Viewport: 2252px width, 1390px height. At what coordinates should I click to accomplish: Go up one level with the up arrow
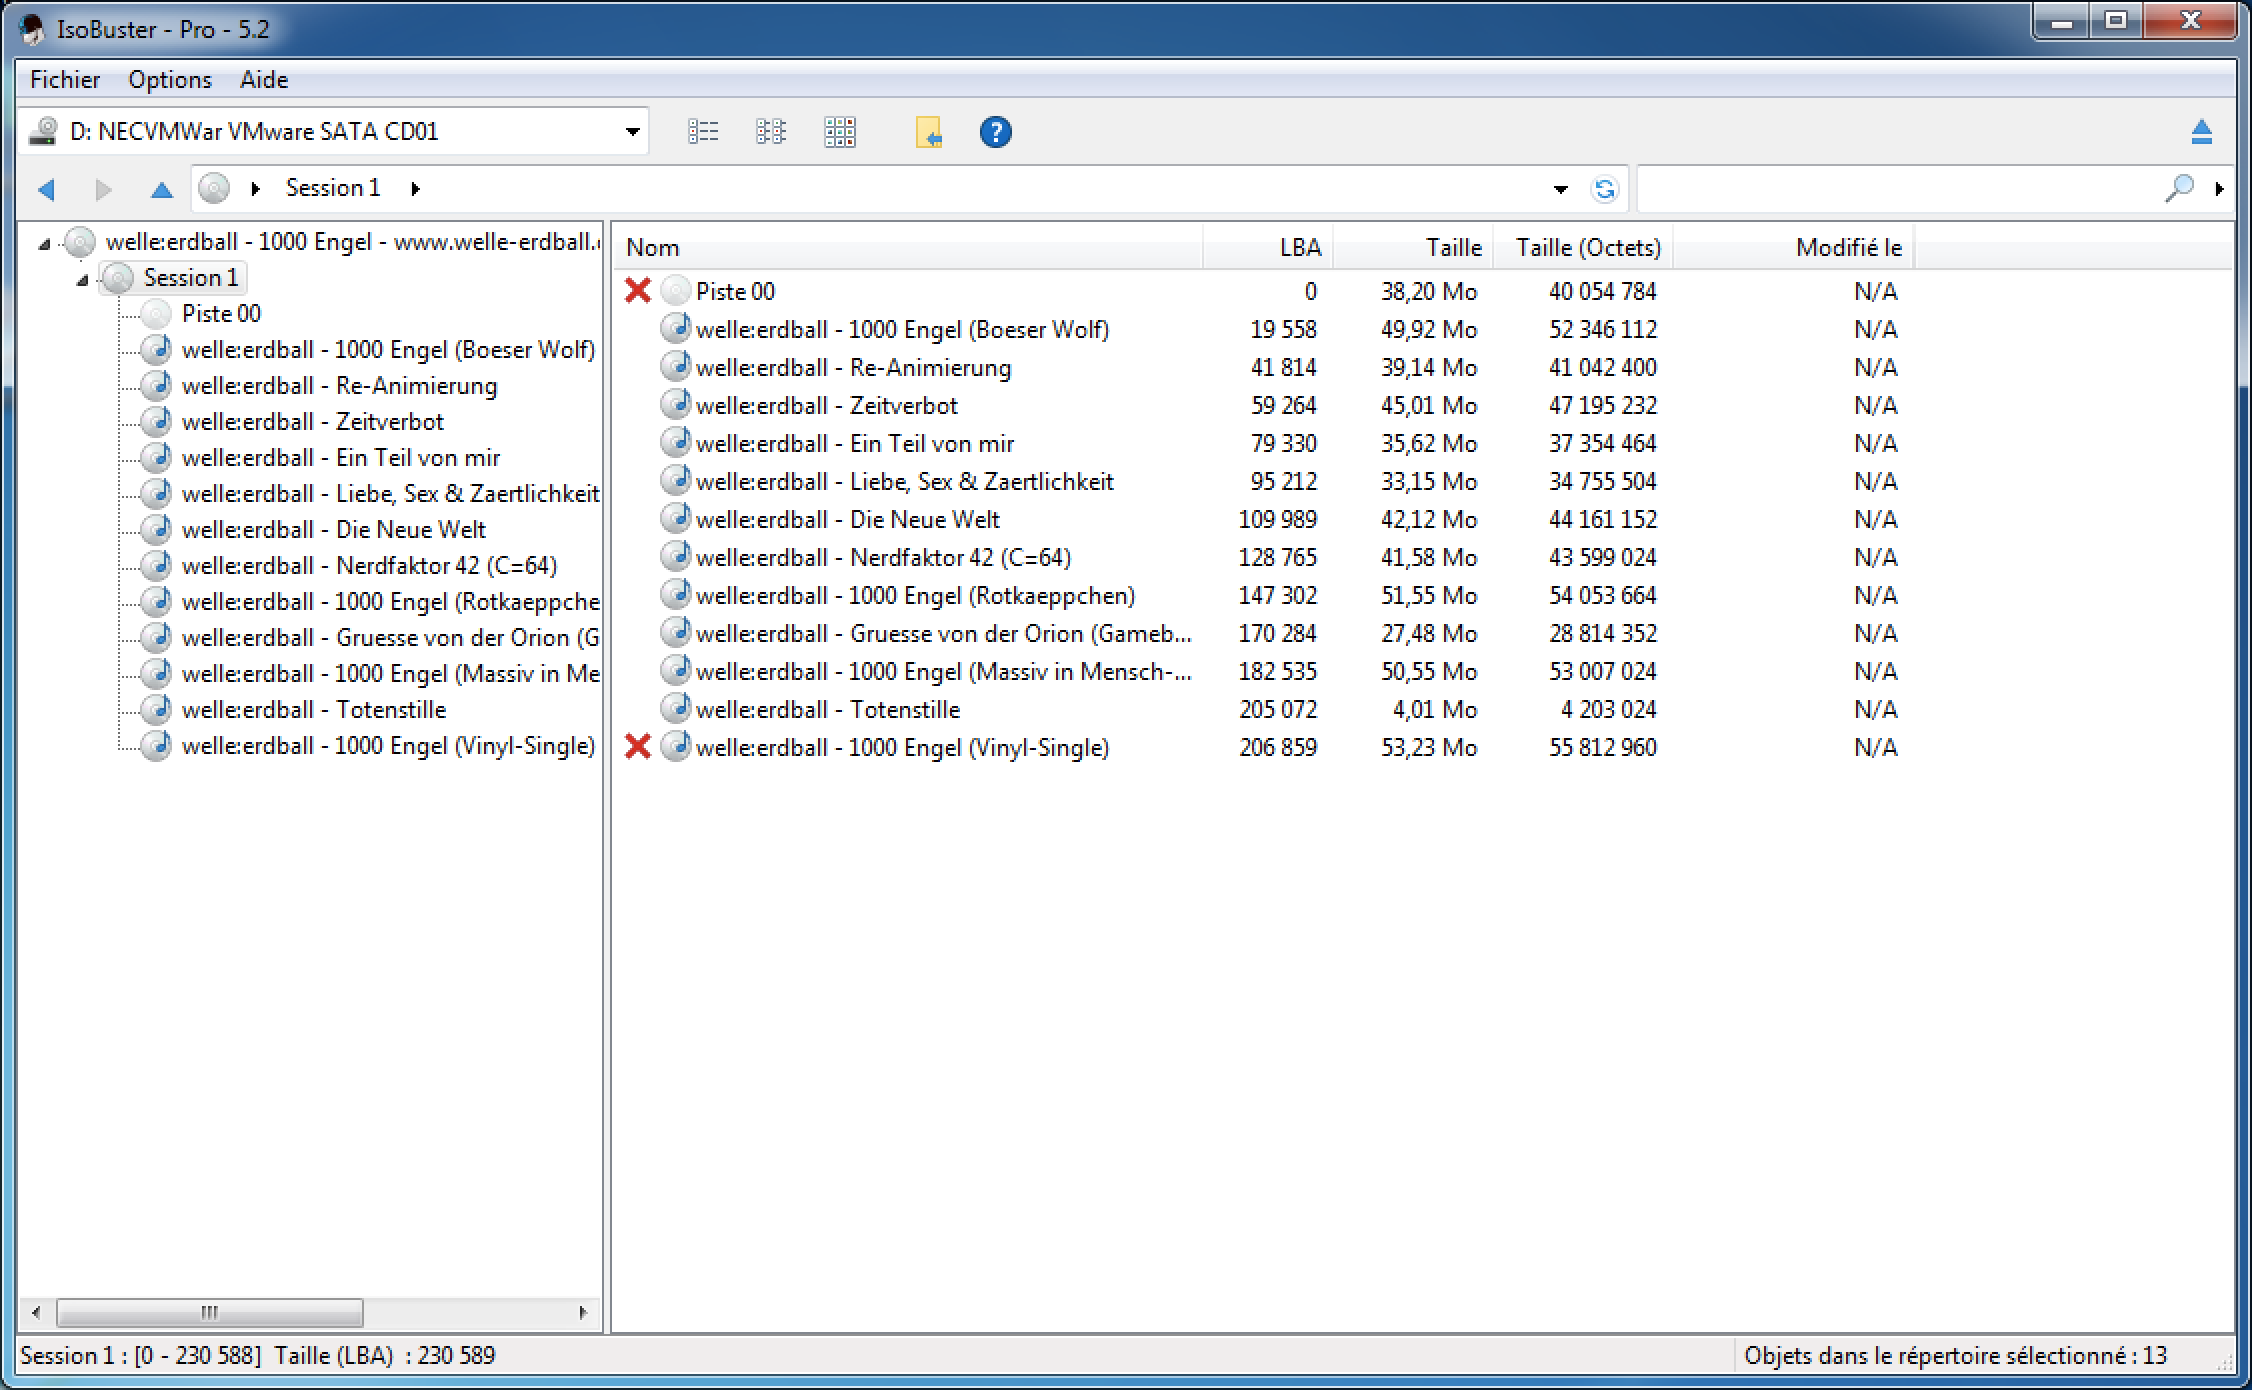(161, 189)
